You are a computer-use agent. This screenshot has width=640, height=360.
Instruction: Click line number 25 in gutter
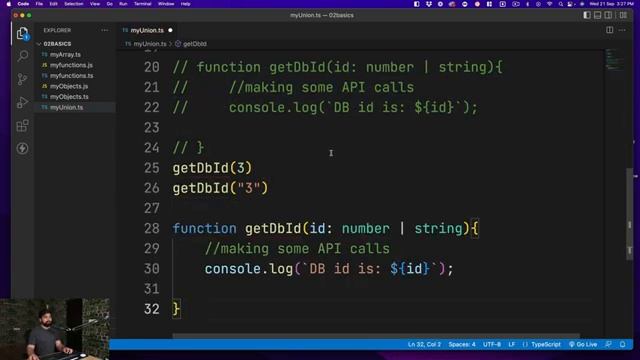click(151, 168)
